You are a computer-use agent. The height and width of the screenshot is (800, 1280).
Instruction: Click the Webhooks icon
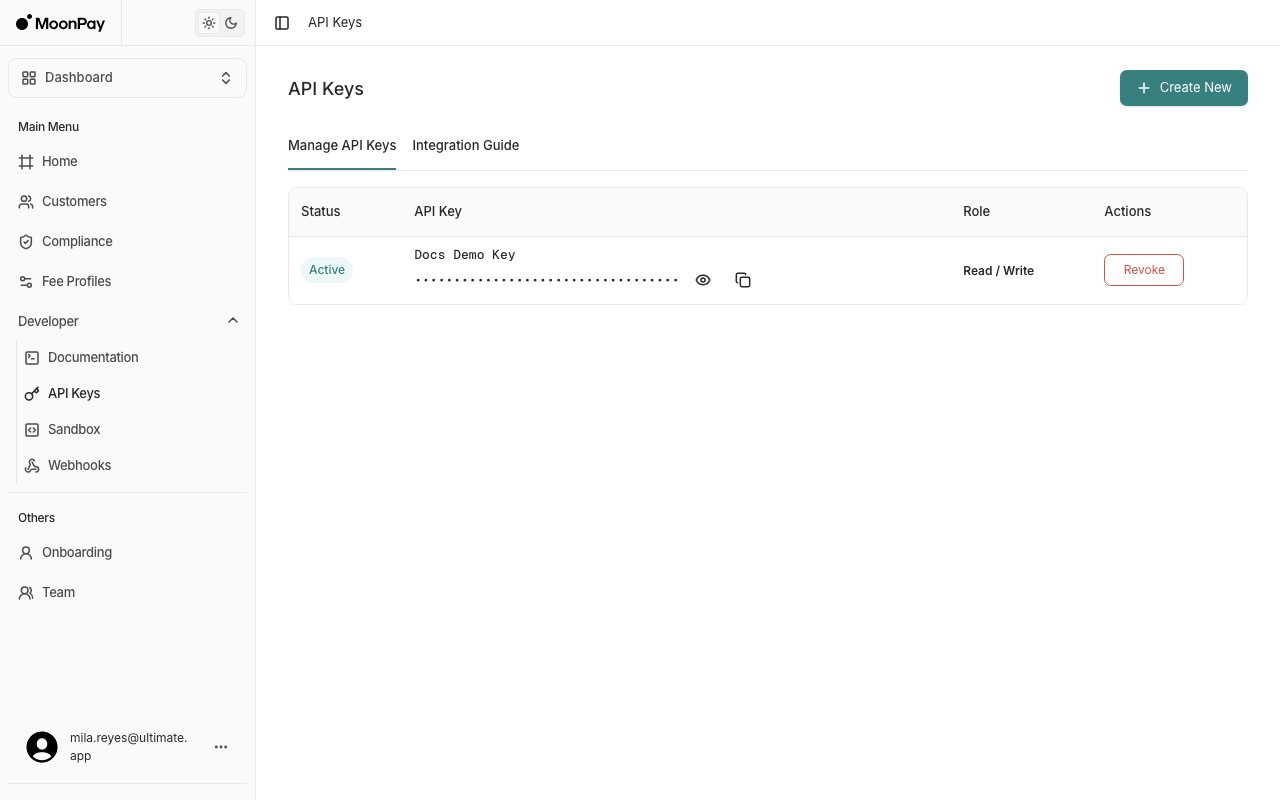(32, 465)
